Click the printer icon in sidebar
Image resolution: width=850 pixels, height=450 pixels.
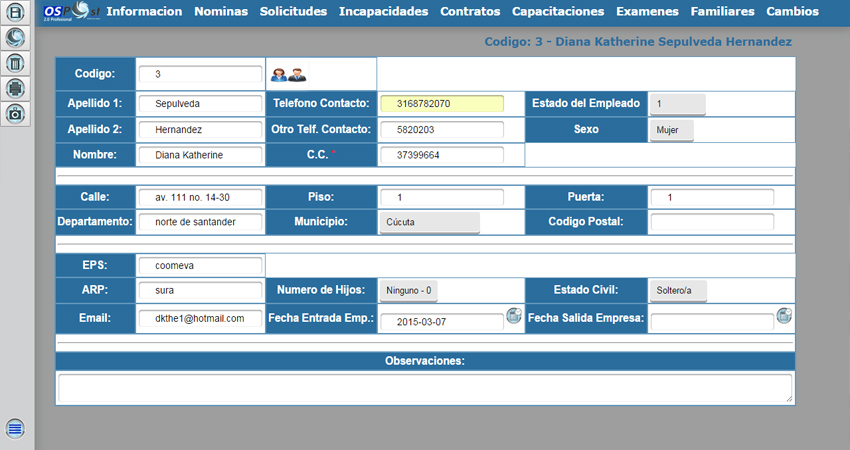click(15, 88)
